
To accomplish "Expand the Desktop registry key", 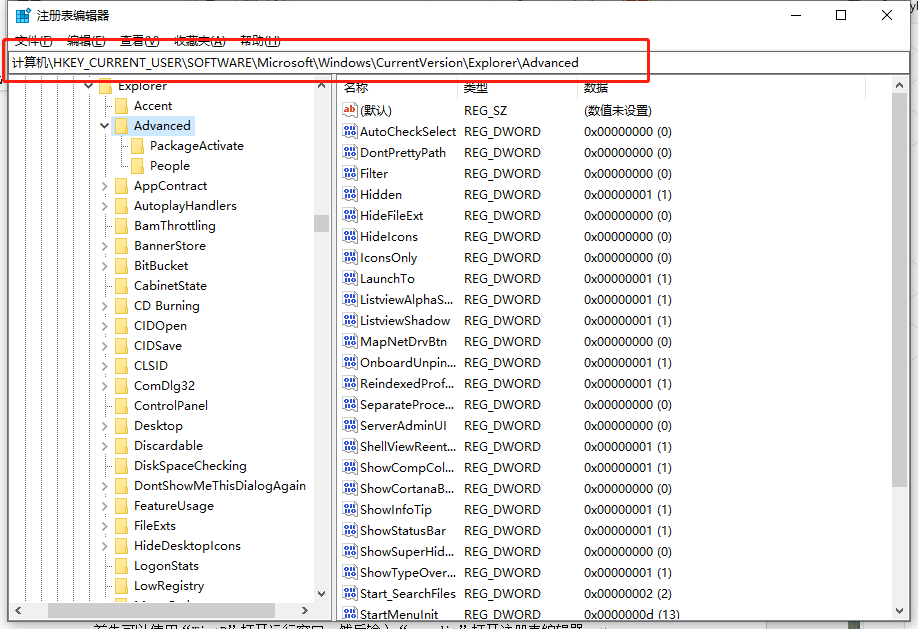I will [x=105, y=426].
